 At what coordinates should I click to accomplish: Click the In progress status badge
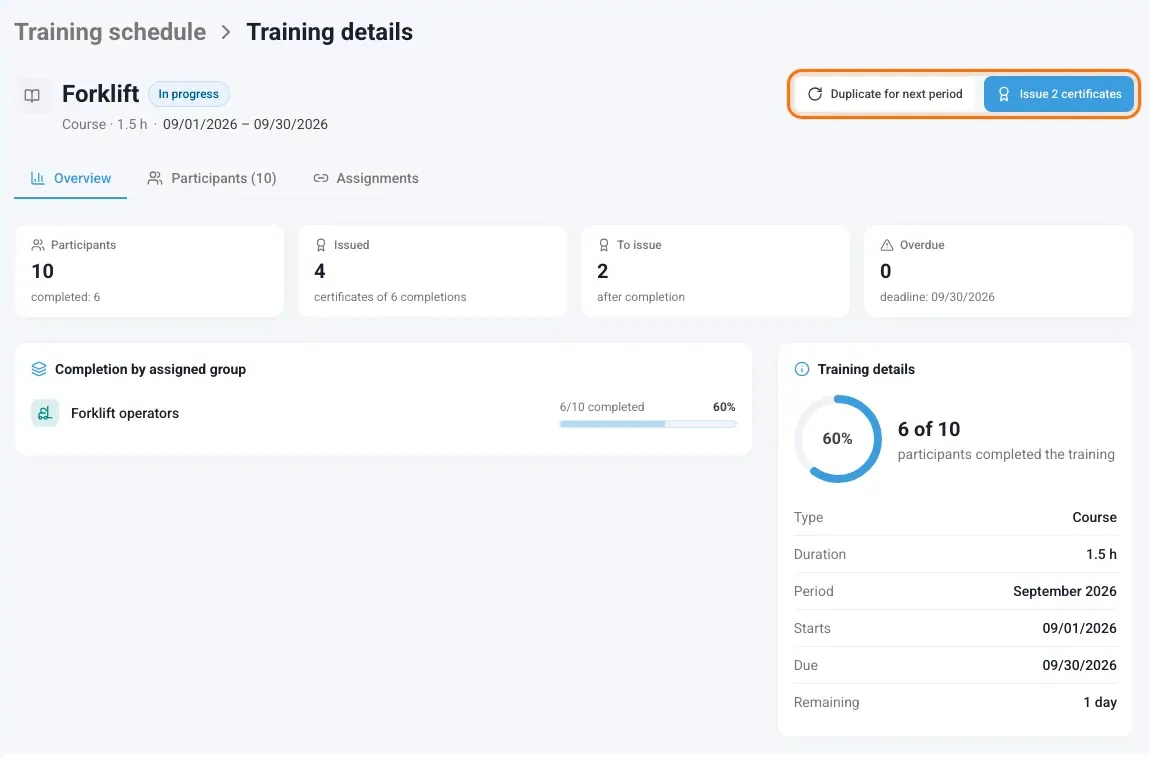tap(188, 94)
